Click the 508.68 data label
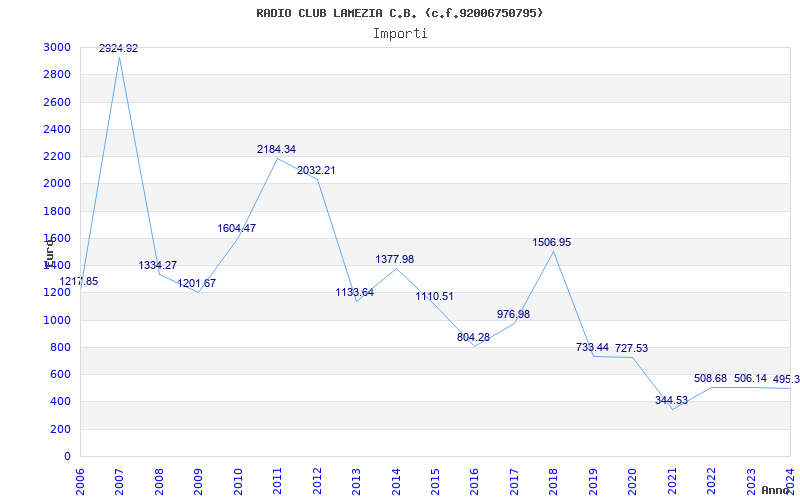The width and height of the screenshot is (800, 500). pyautogui.click(x=711, y=379)
